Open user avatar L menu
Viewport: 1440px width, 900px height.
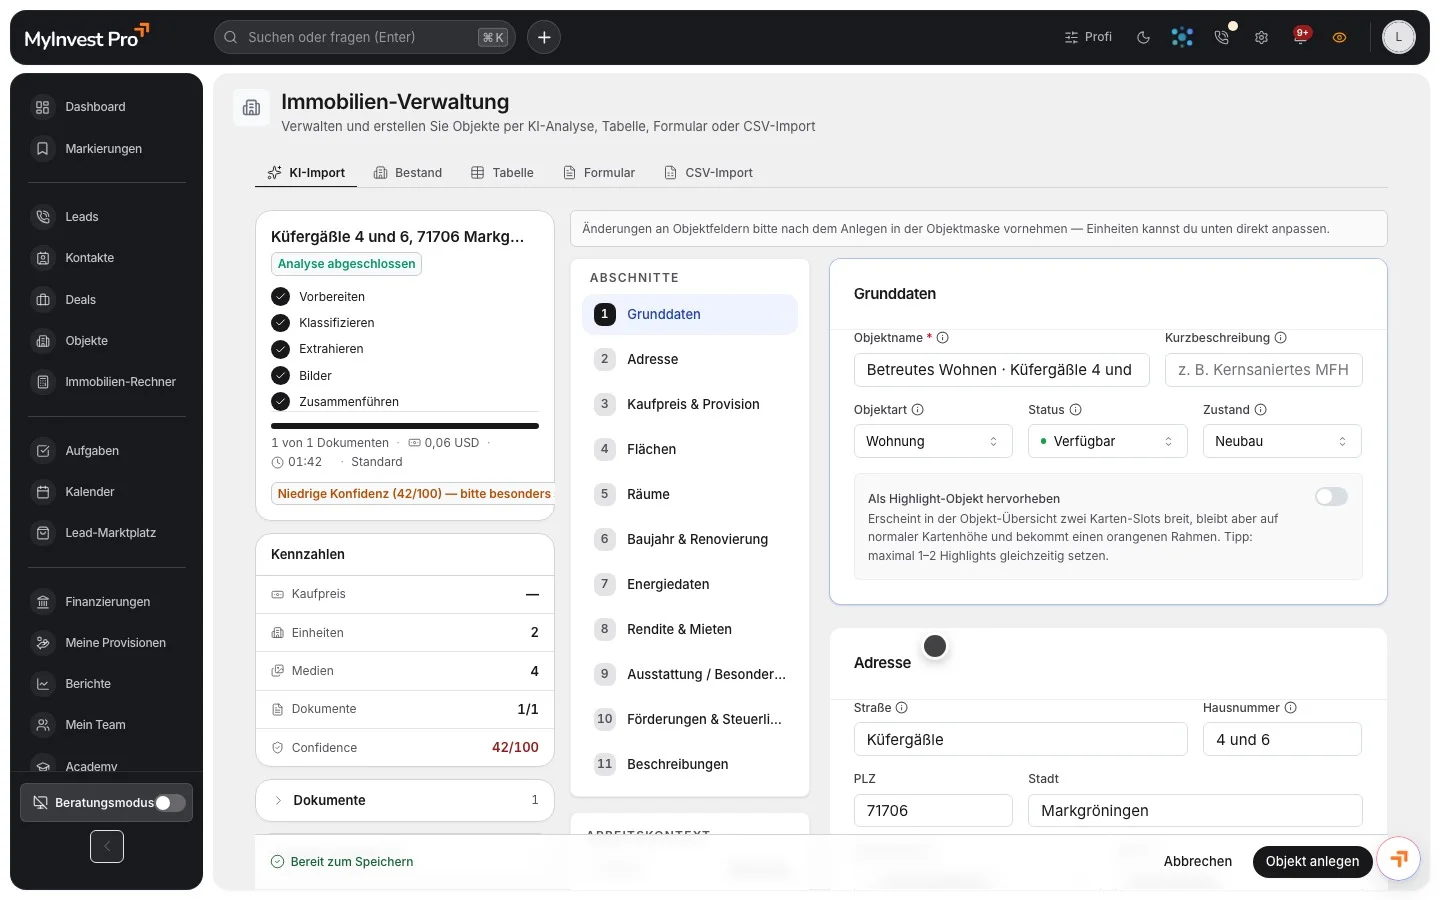(1398, 37)
